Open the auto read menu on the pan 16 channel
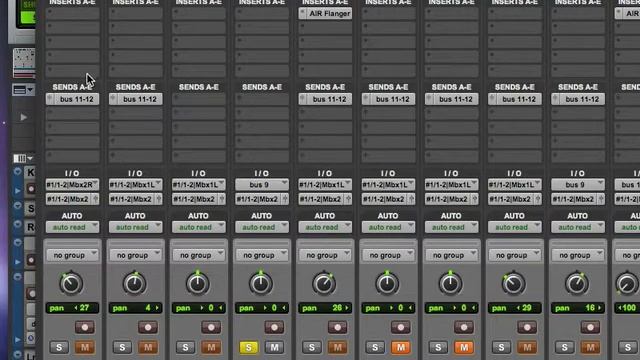This screenshot has width=640, height=360. click(x=578, y=227)
